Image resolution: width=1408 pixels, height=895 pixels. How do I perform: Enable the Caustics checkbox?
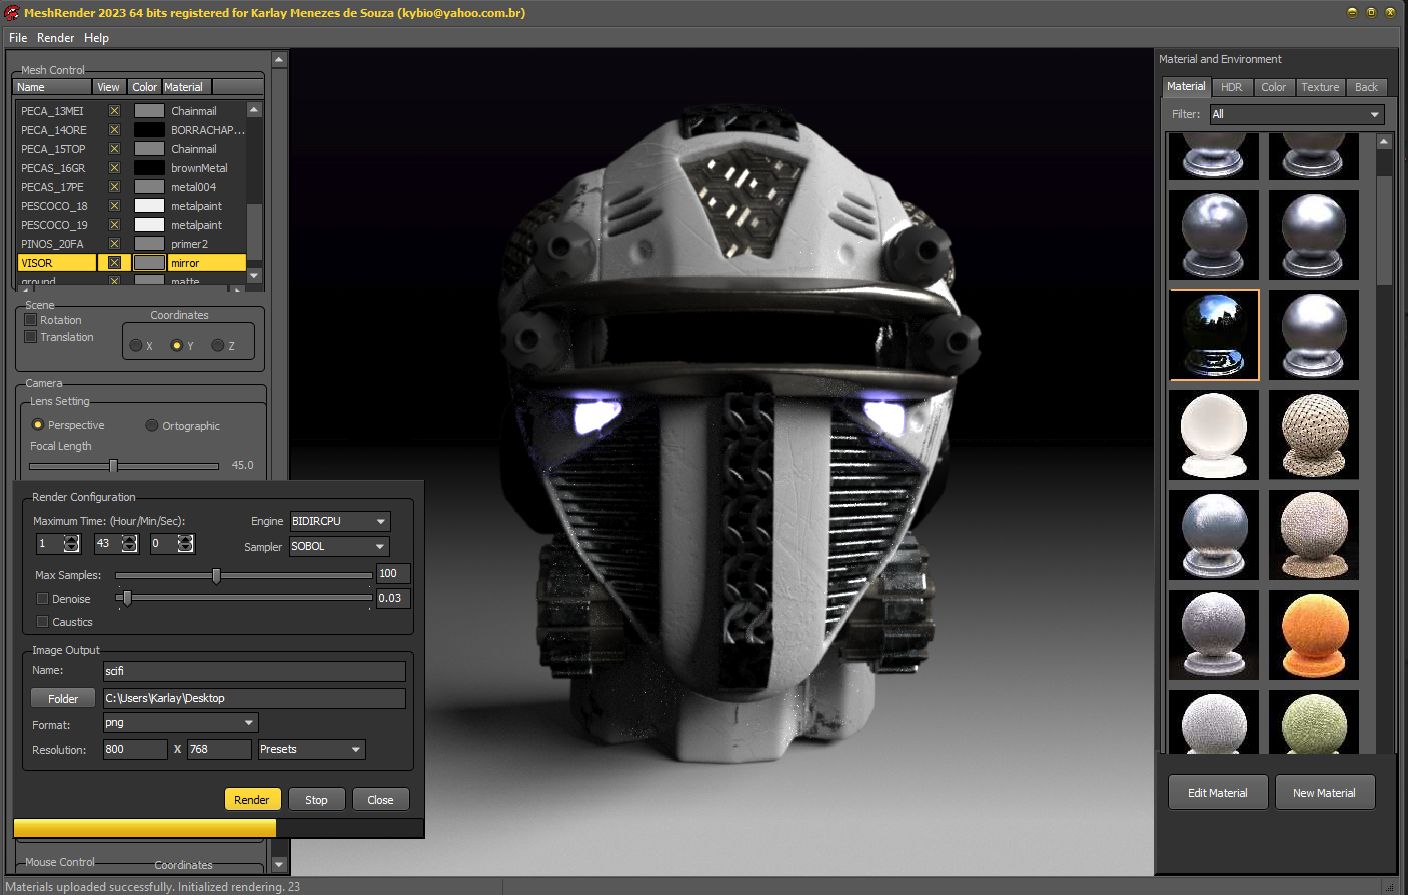click(41, 621)
